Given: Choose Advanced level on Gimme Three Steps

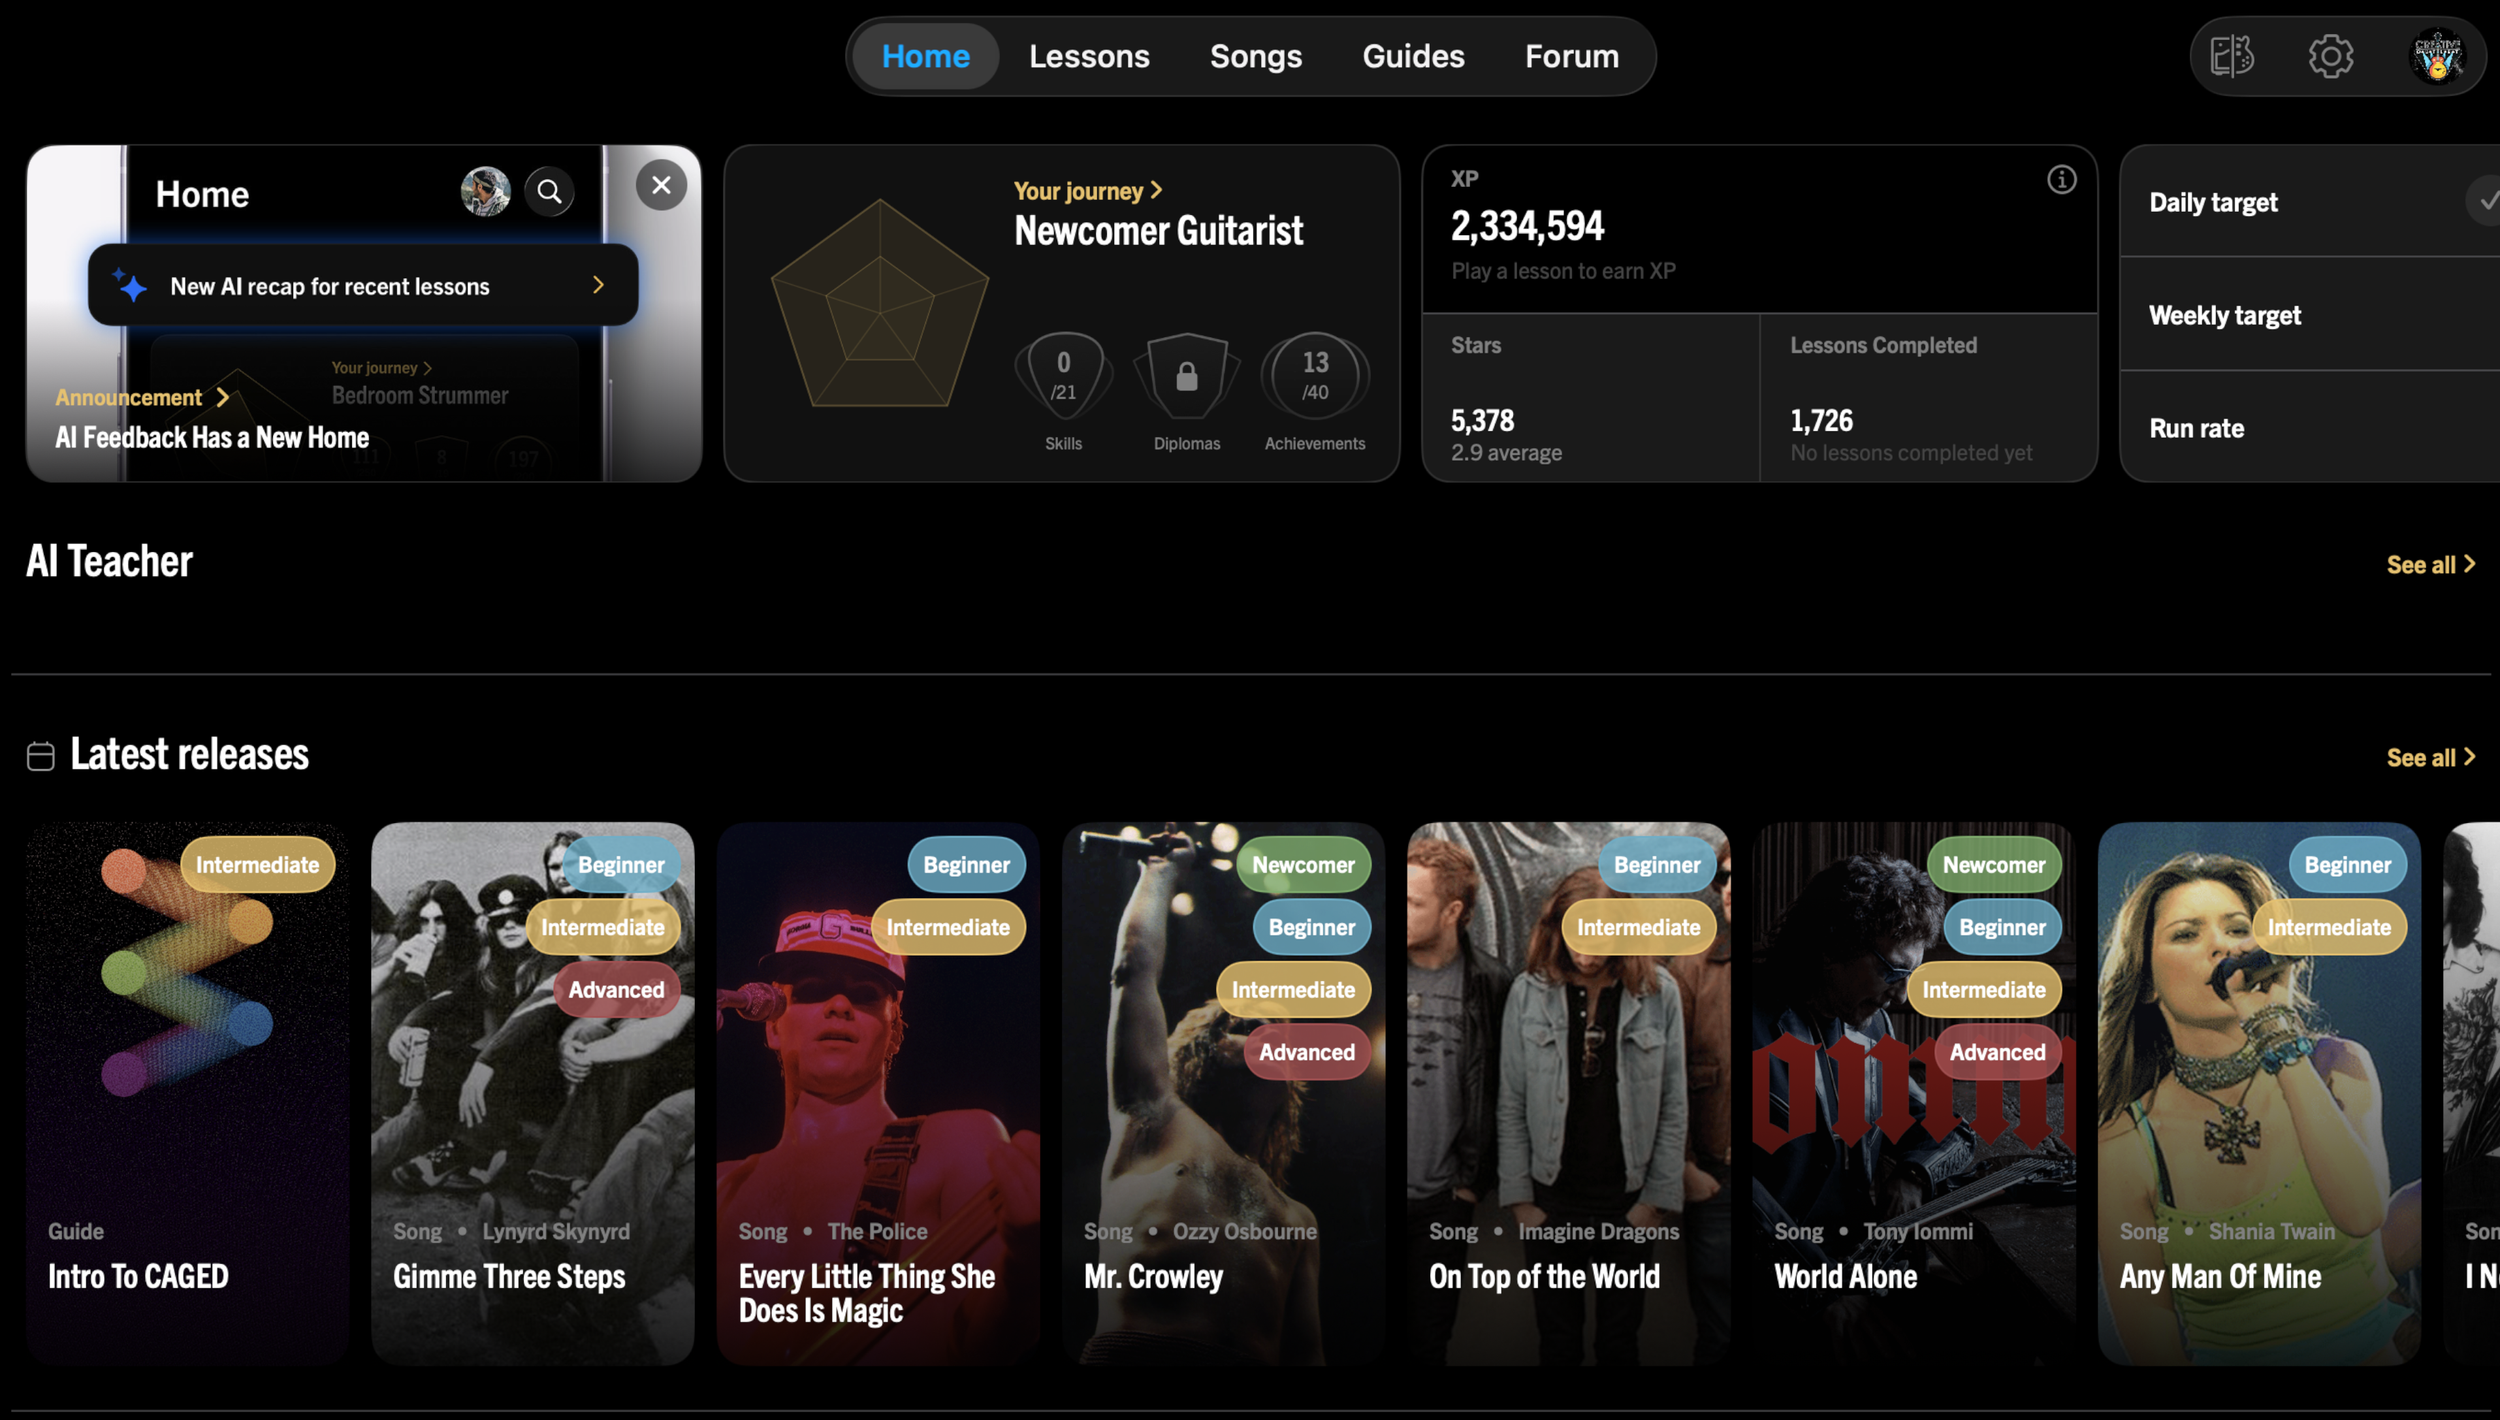Looking at the screenshot, I should click(x=616, y=990).
